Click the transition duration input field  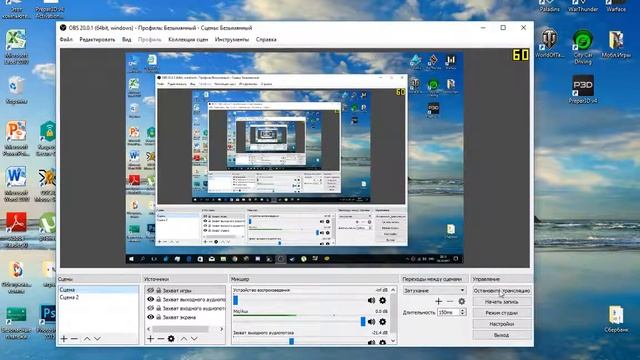pos(448,312)
